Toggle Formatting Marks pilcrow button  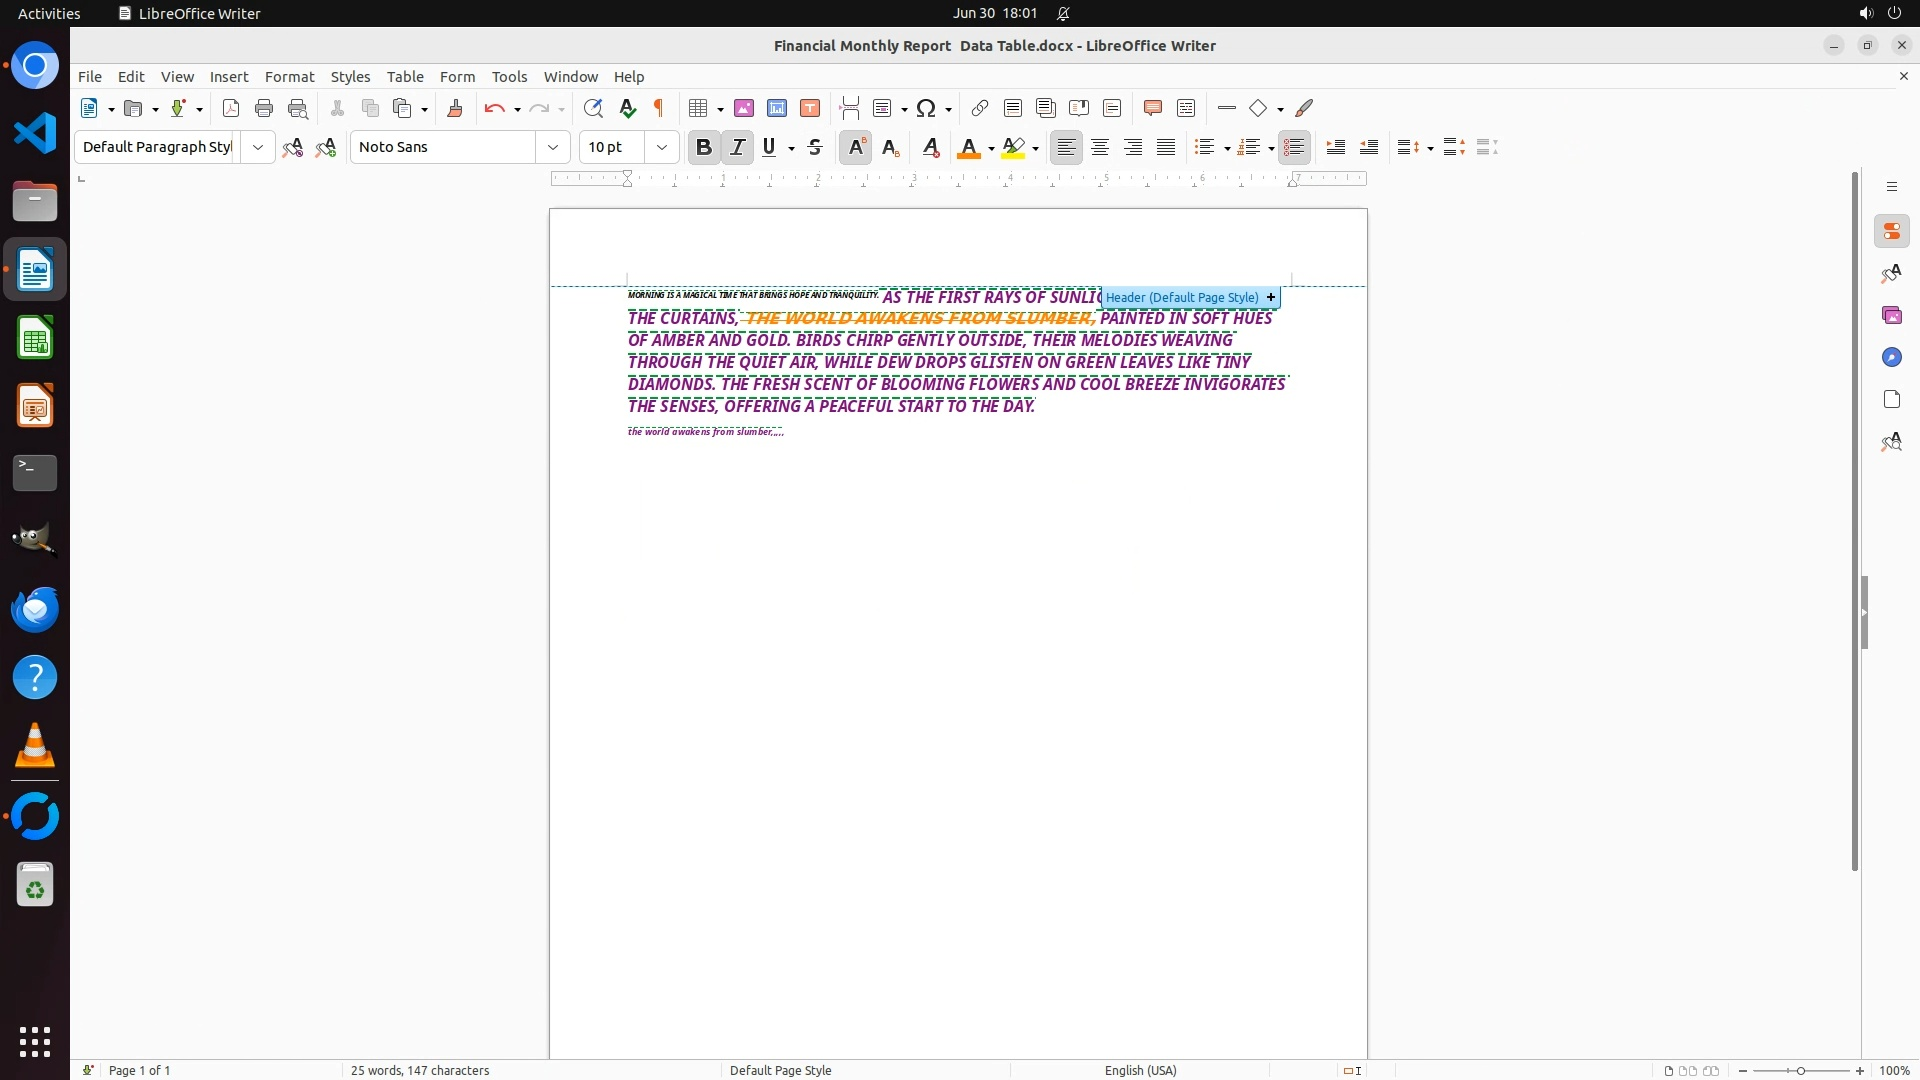pos(659,108)
